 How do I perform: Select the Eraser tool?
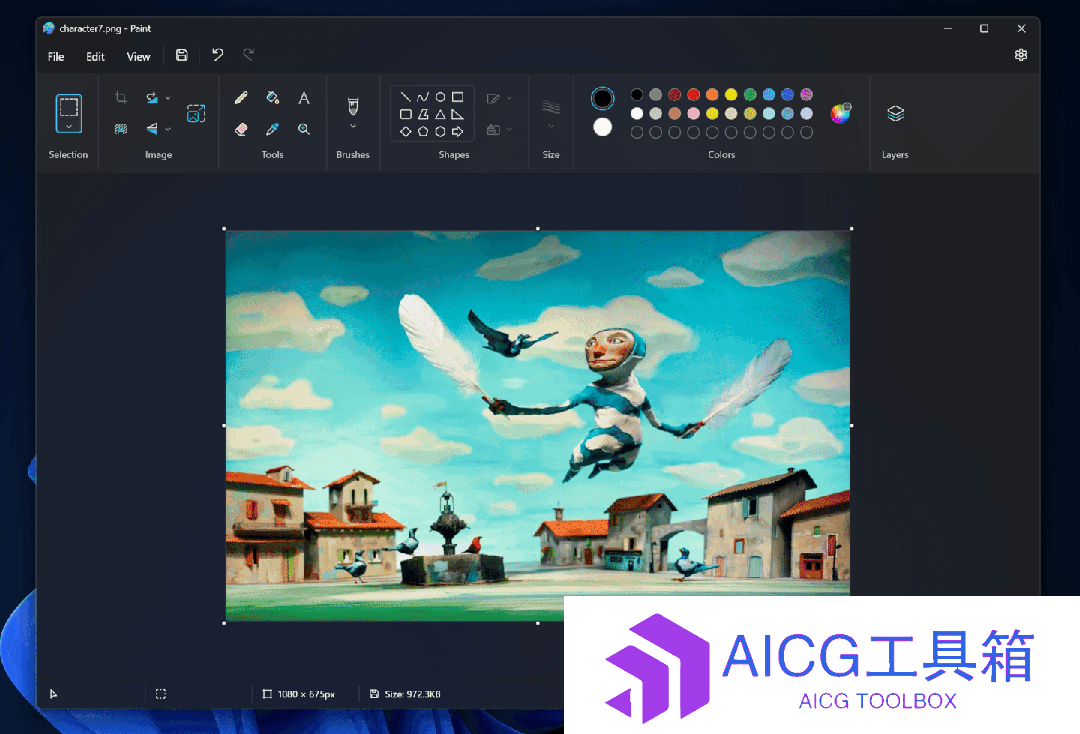click(240, 129)
